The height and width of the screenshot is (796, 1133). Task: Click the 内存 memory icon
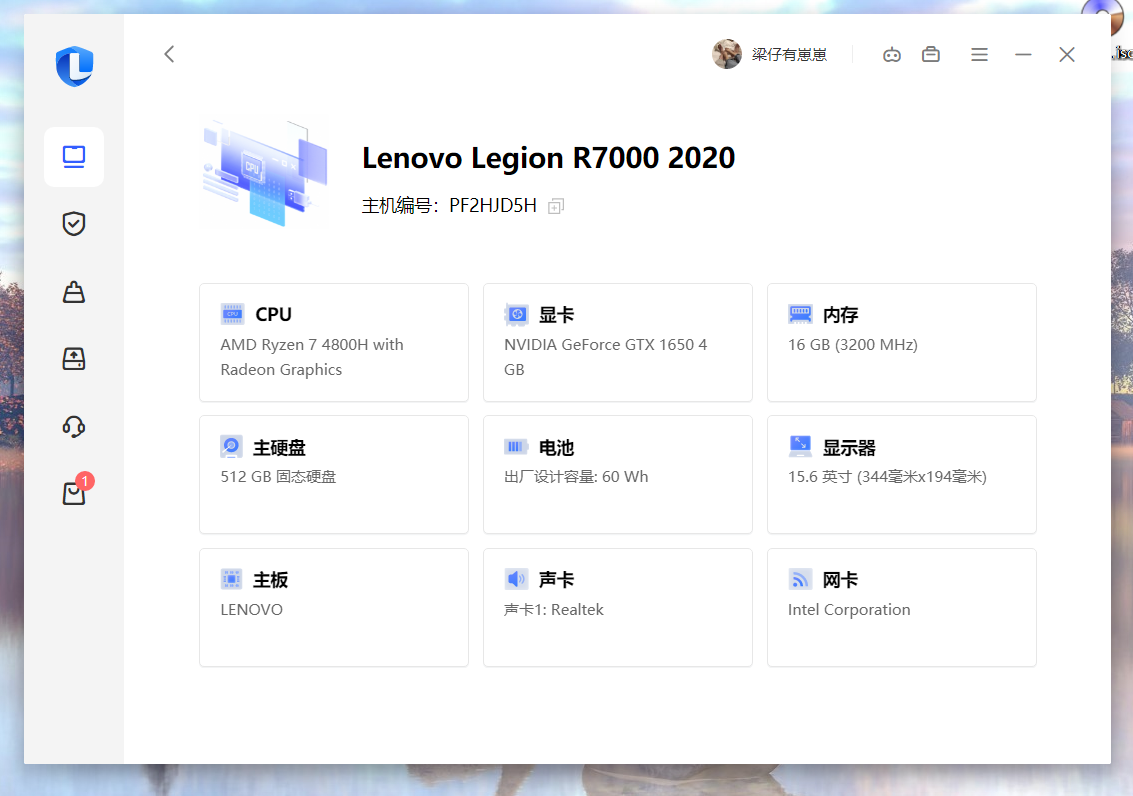click(x=800, y=314)
